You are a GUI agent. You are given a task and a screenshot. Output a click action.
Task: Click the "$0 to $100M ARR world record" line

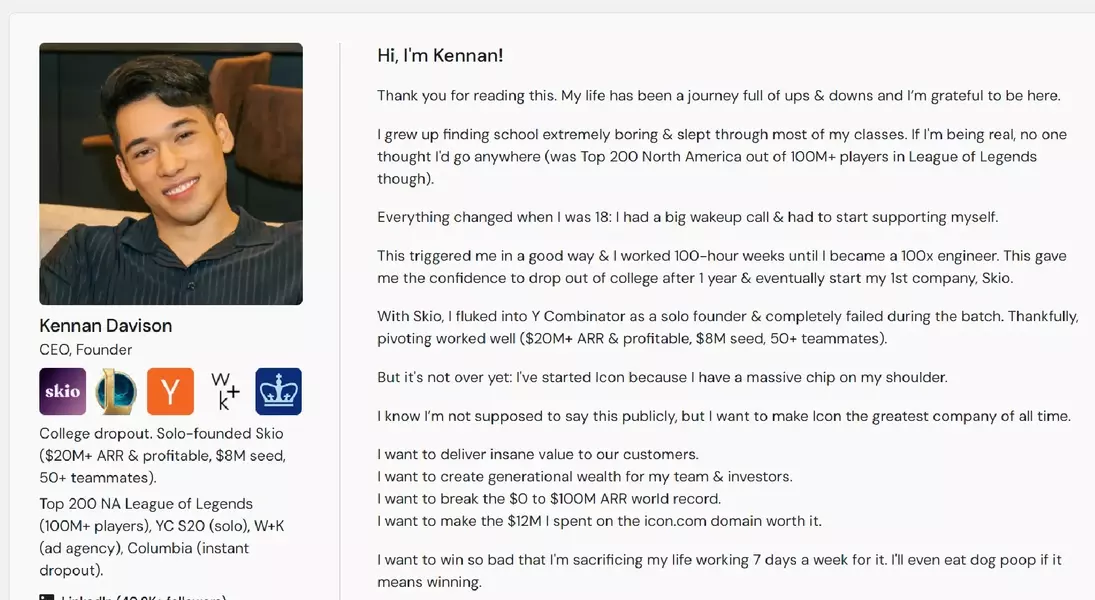(x=549, y=498)
